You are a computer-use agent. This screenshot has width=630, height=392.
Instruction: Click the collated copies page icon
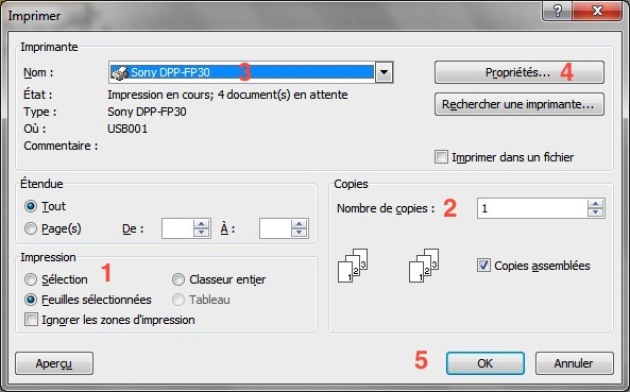[x=353, y=265]
